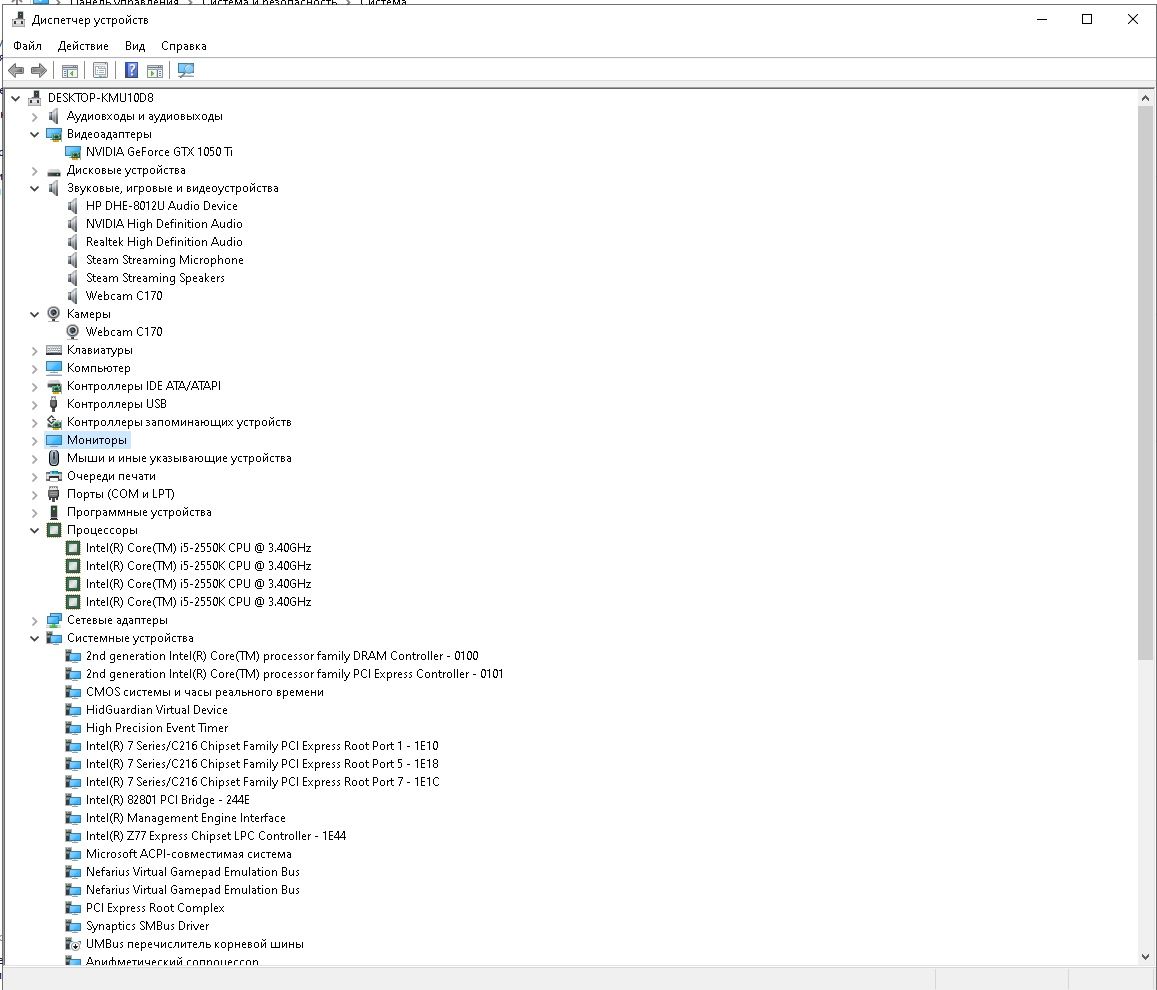
Task: Click the Realtek High Definition Audio speaker icon
Action: click(72, 242)
